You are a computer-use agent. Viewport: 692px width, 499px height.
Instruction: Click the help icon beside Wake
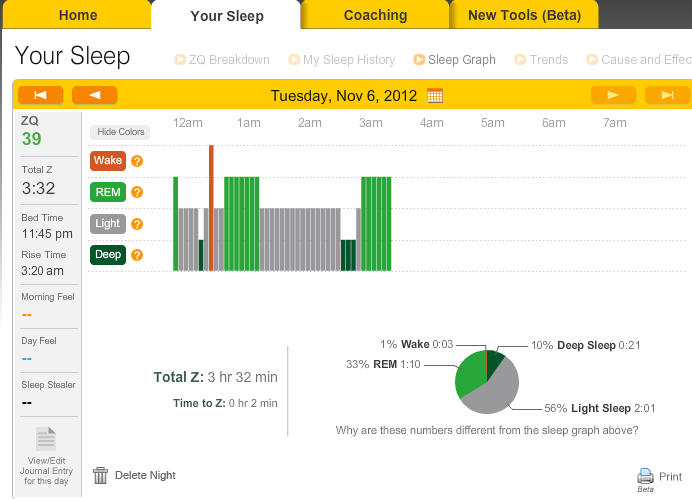(x=137, y=161)
